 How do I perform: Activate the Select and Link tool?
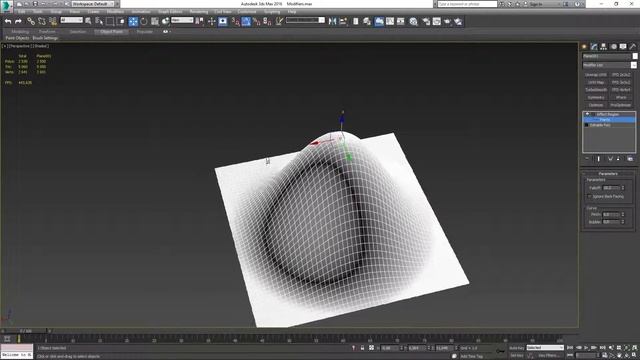pos(31,21)
